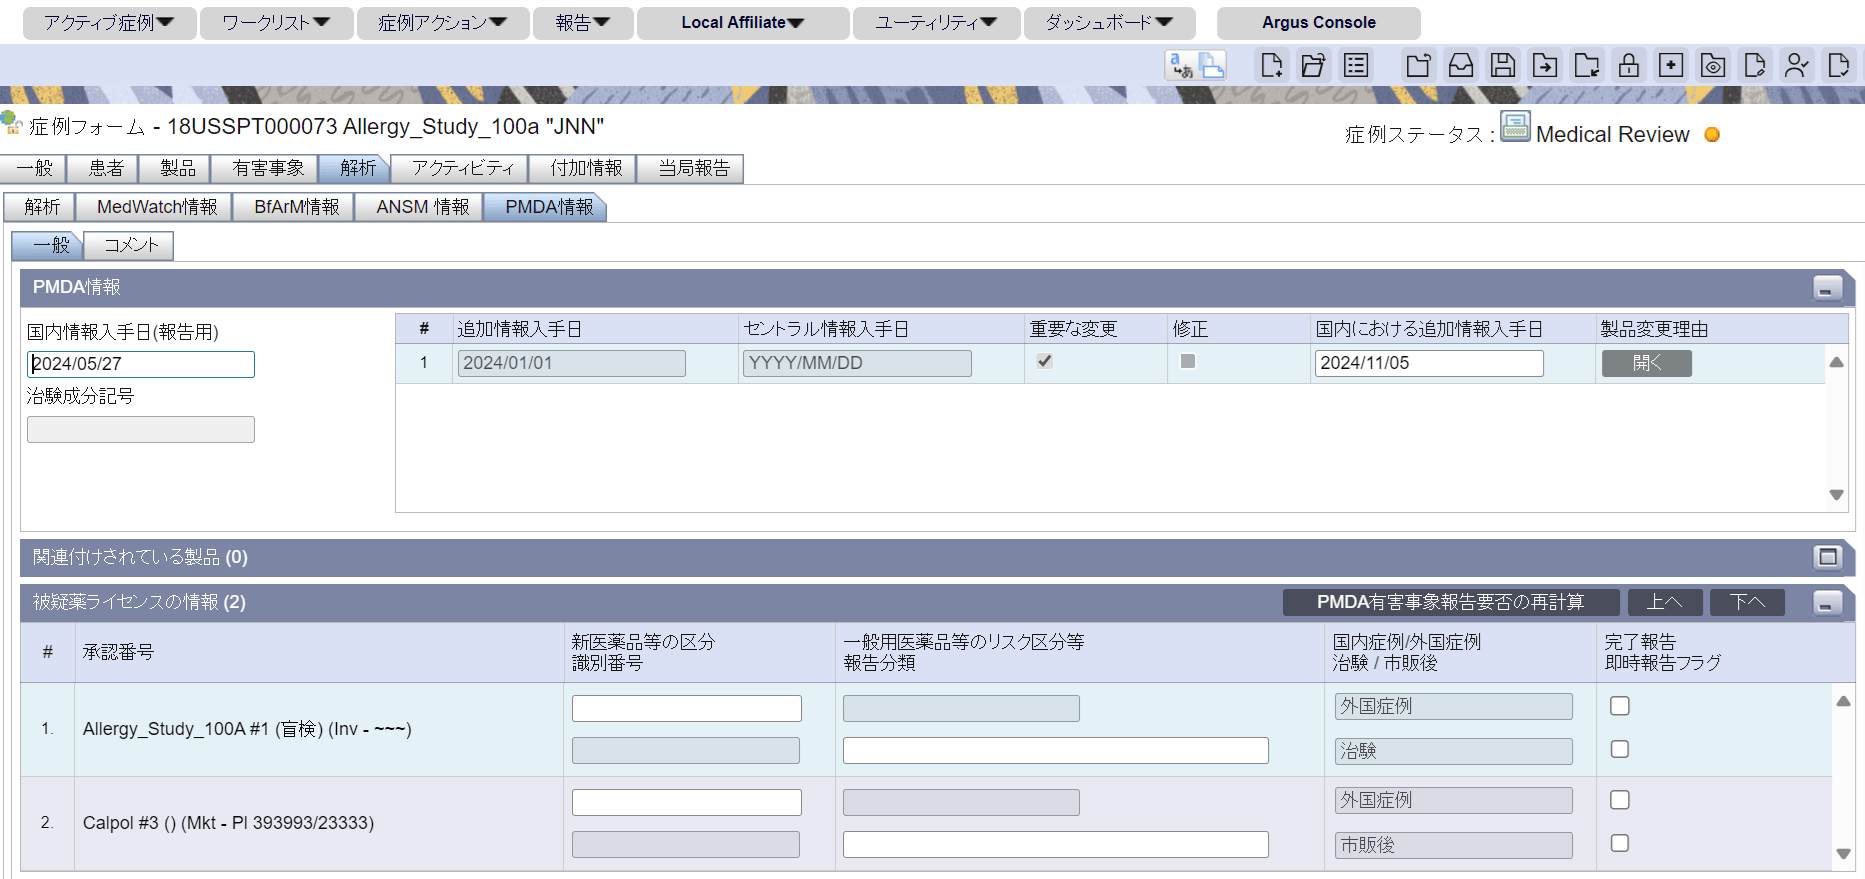This screenshot has width=1865, height=879.
Task: Click the folder with return arrow icon
Action: tap(1587, 66)
